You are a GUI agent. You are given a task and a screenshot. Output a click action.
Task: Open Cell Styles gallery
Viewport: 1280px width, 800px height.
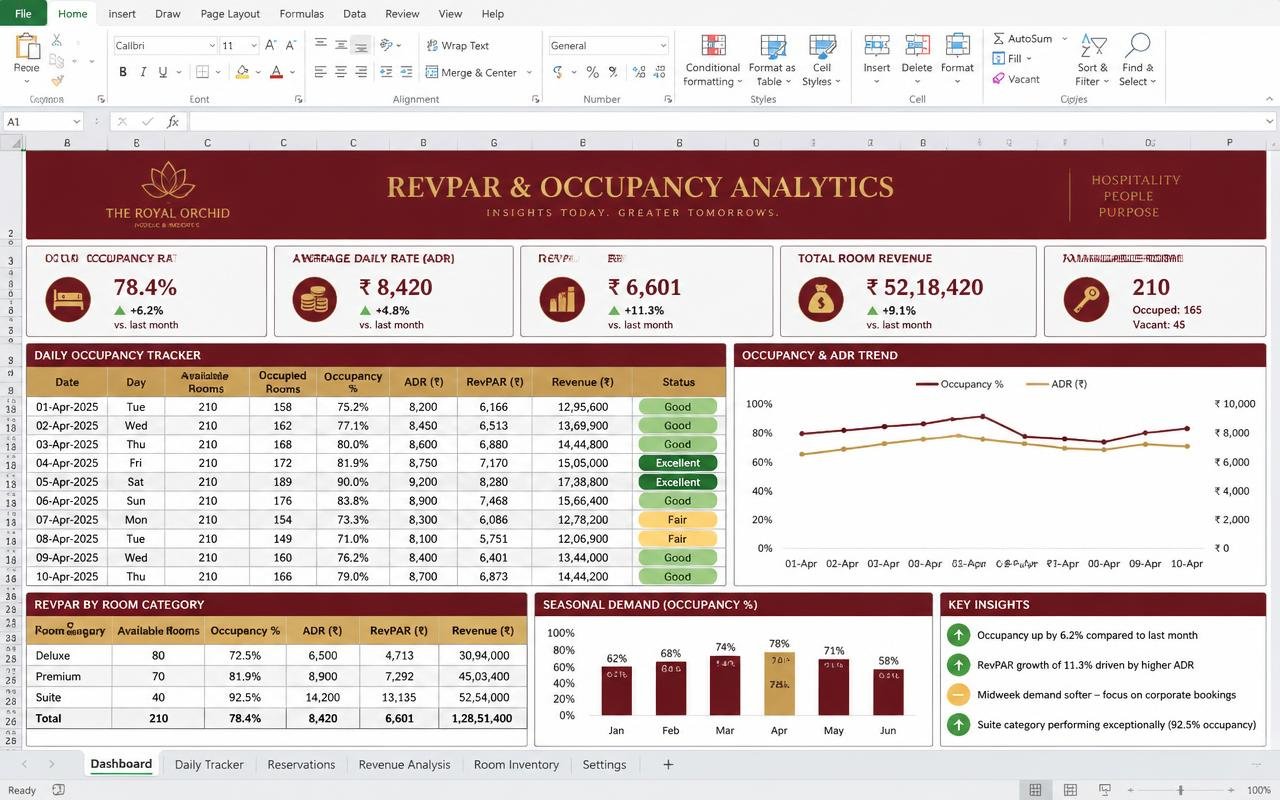[x=822, y=60]
